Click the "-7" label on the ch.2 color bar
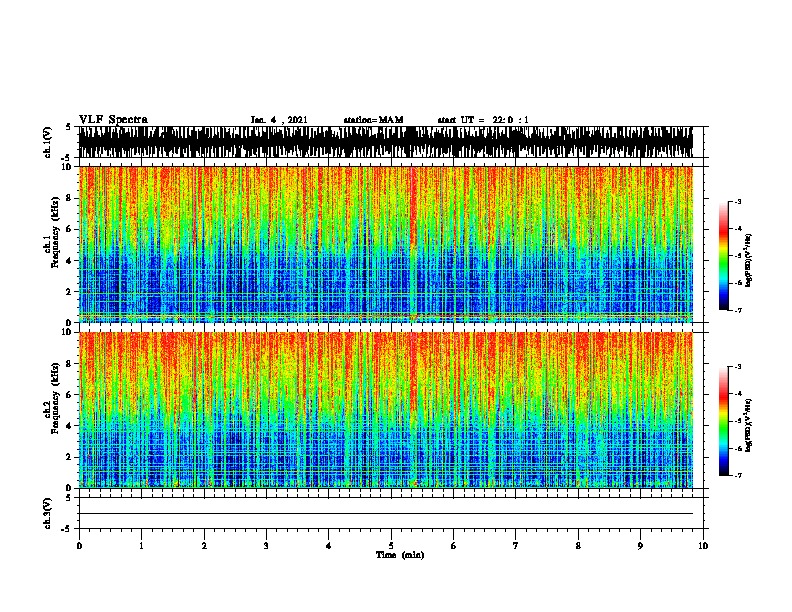This screenshot has width=792, height=612. pos(737,476)
